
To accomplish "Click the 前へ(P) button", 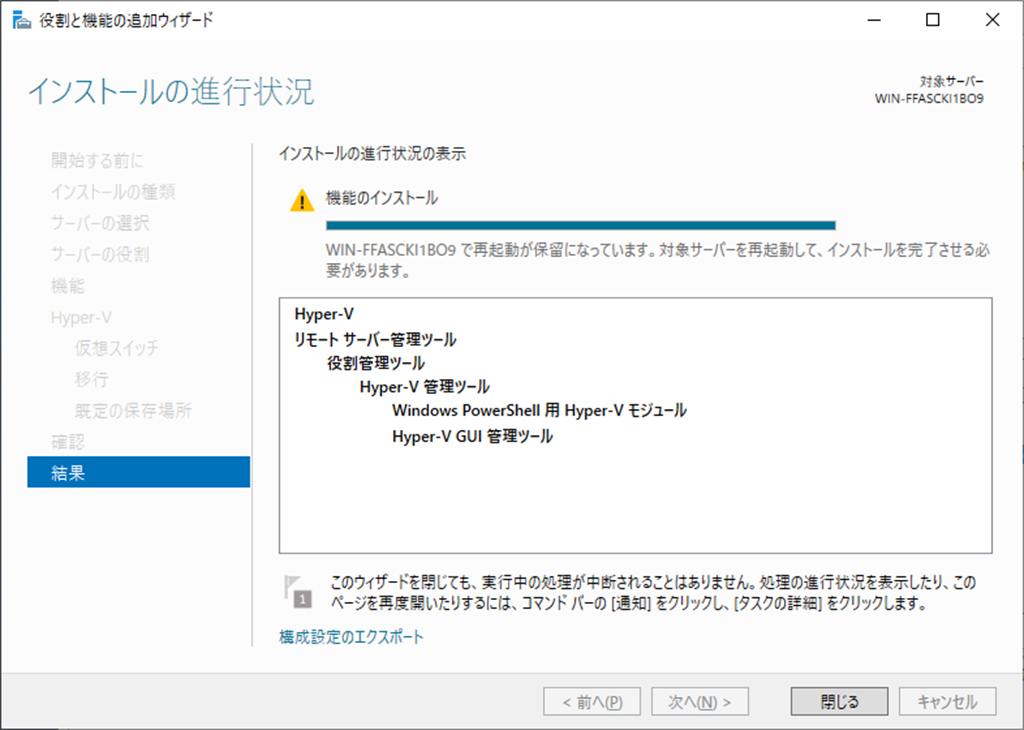I will click(x=592, y=702).
